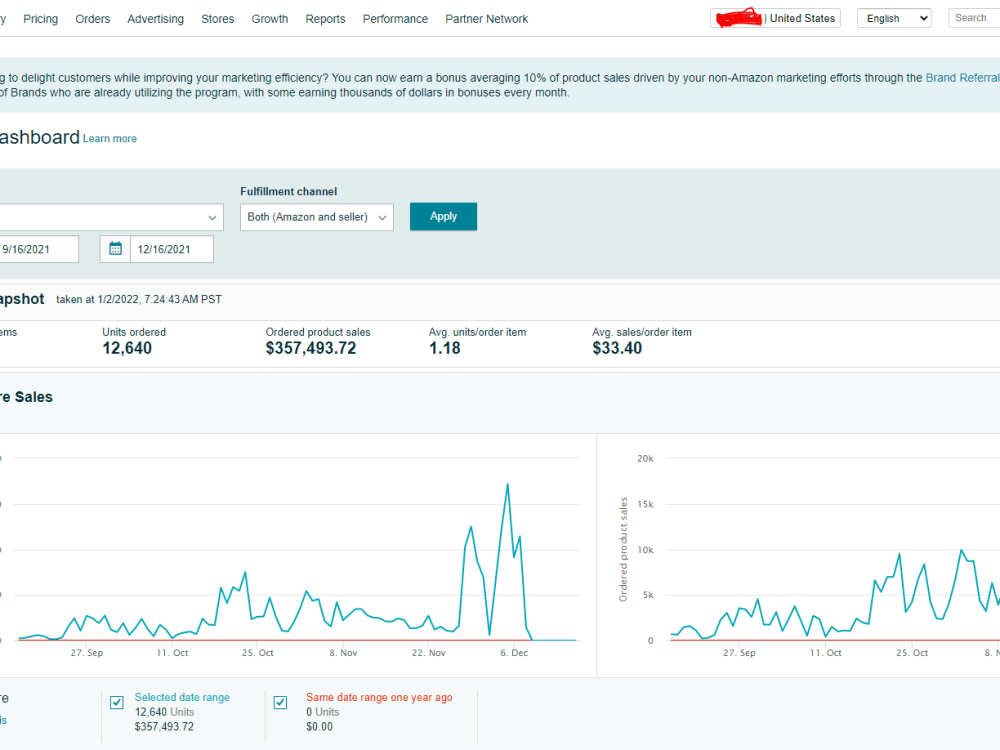Image resolution: width=1000 pixels, height=750 pixels.
Task: Click the Search input field
Action: 974,18
